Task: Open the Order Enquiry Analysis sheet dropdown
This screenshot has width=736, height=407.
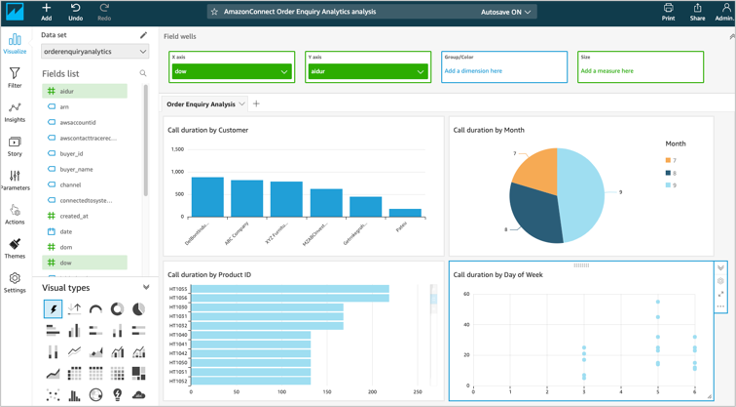Action: pos(242,104)
